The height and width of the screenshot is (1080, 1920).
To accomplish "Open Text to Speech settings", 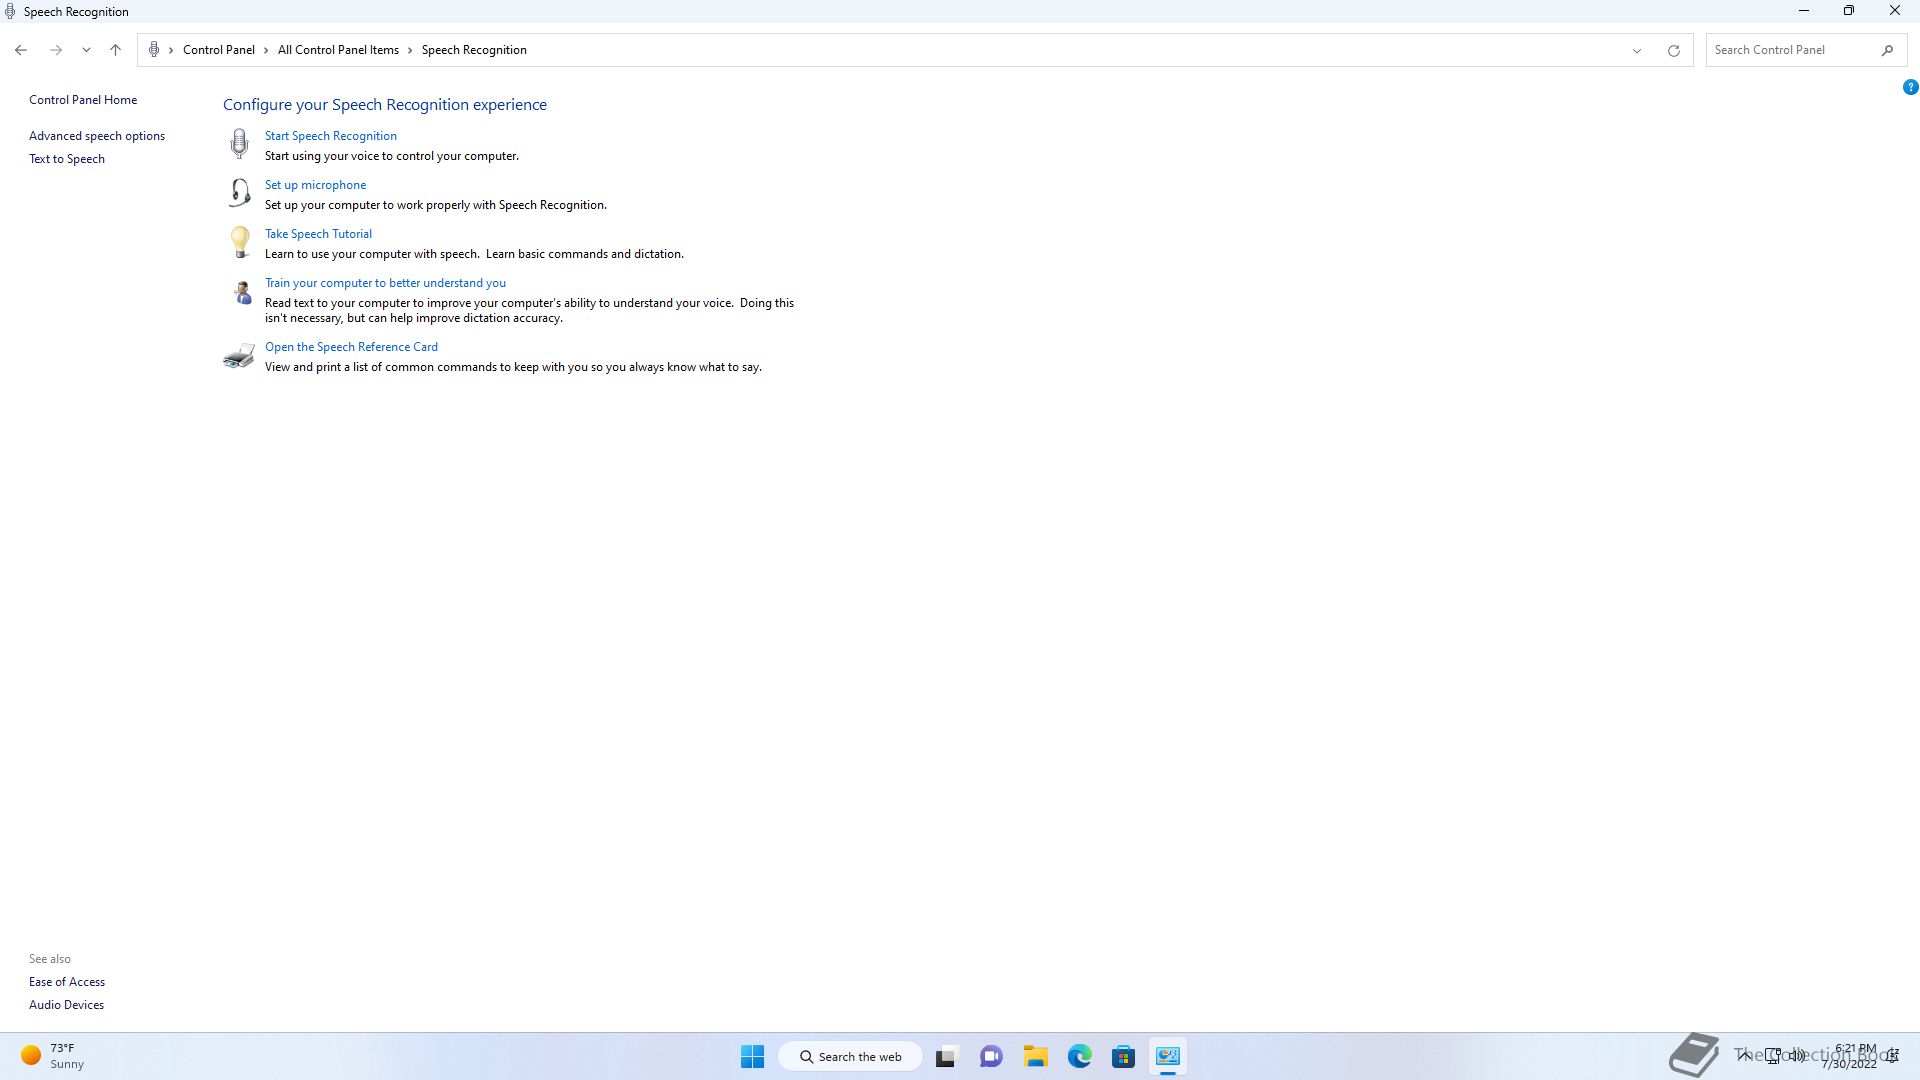I will pos(67,159).
